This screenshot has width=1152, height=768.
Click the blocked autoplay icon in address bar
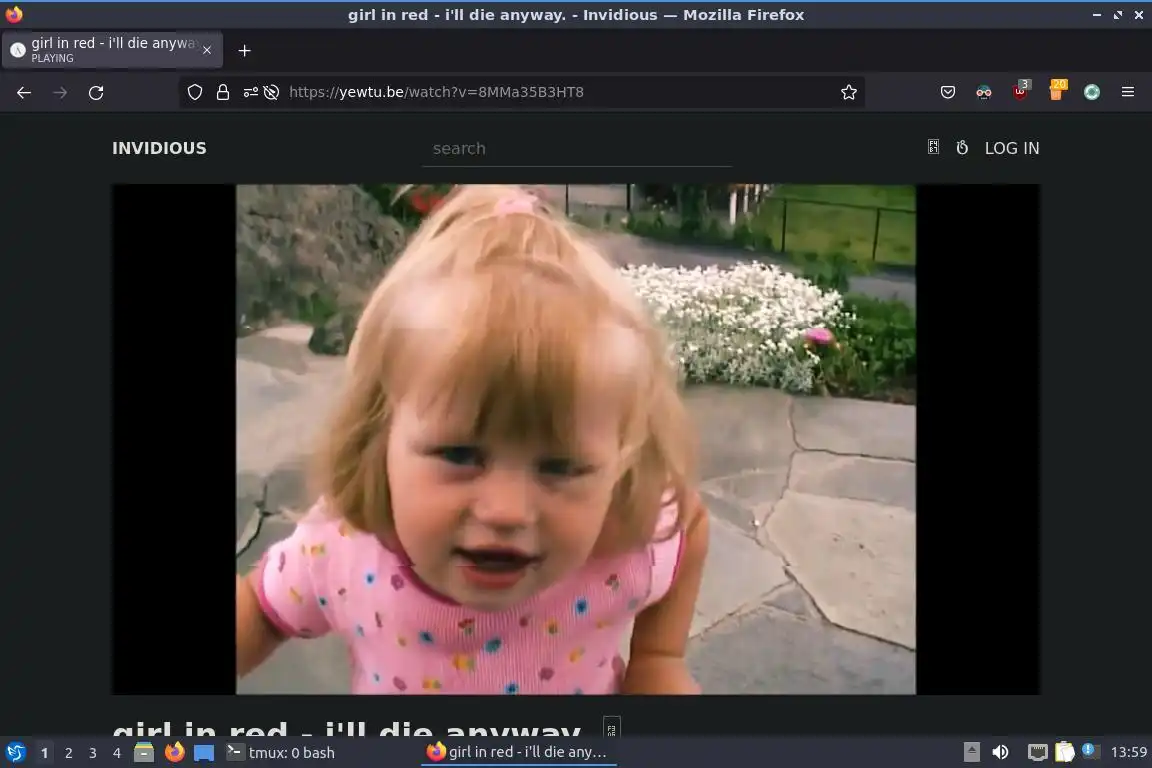[271, 92]
